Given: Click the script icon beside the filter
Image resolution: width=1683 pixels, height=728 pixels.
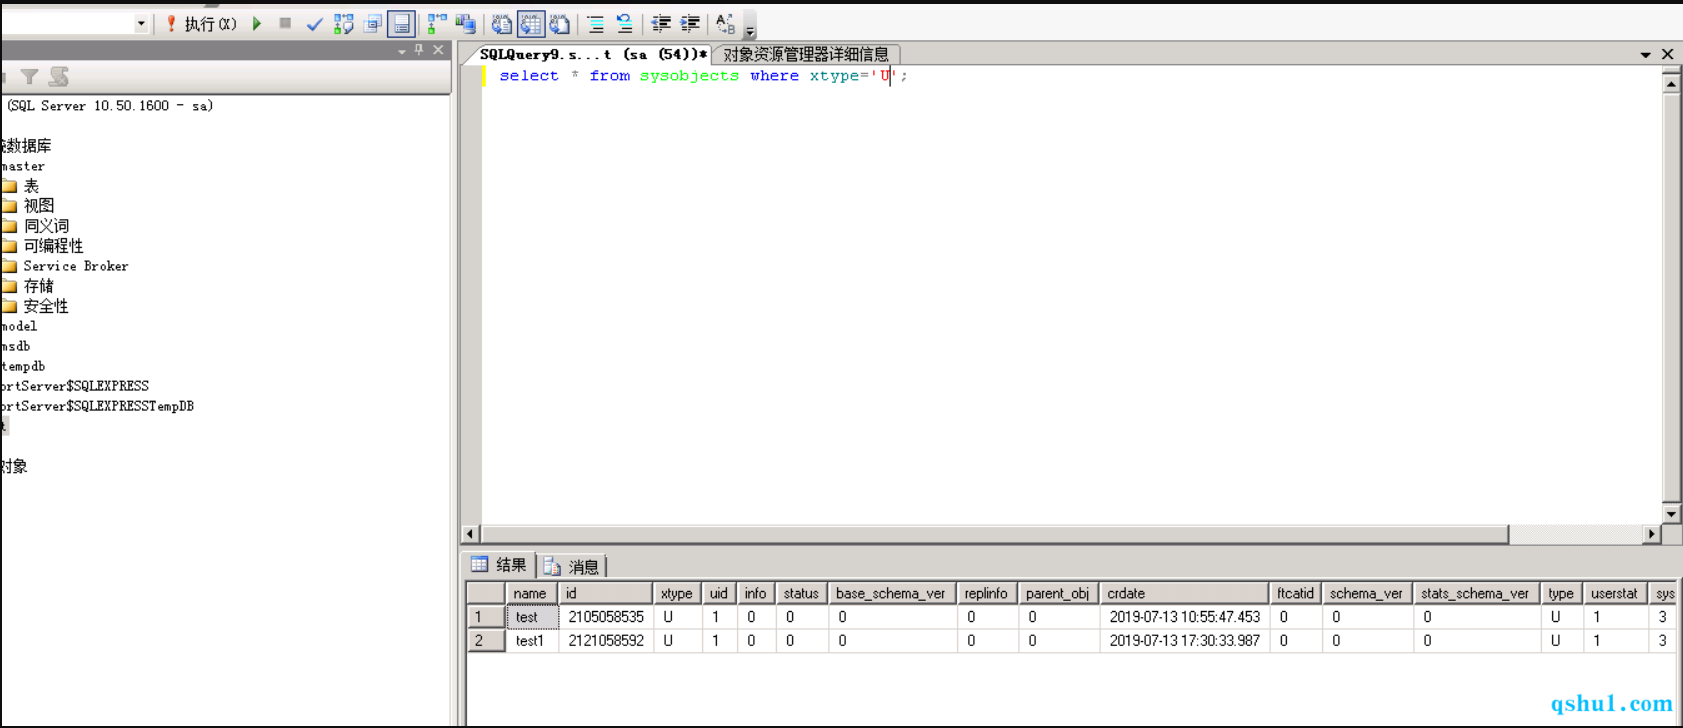Looking at the screenshot, I should coord(59,76).
